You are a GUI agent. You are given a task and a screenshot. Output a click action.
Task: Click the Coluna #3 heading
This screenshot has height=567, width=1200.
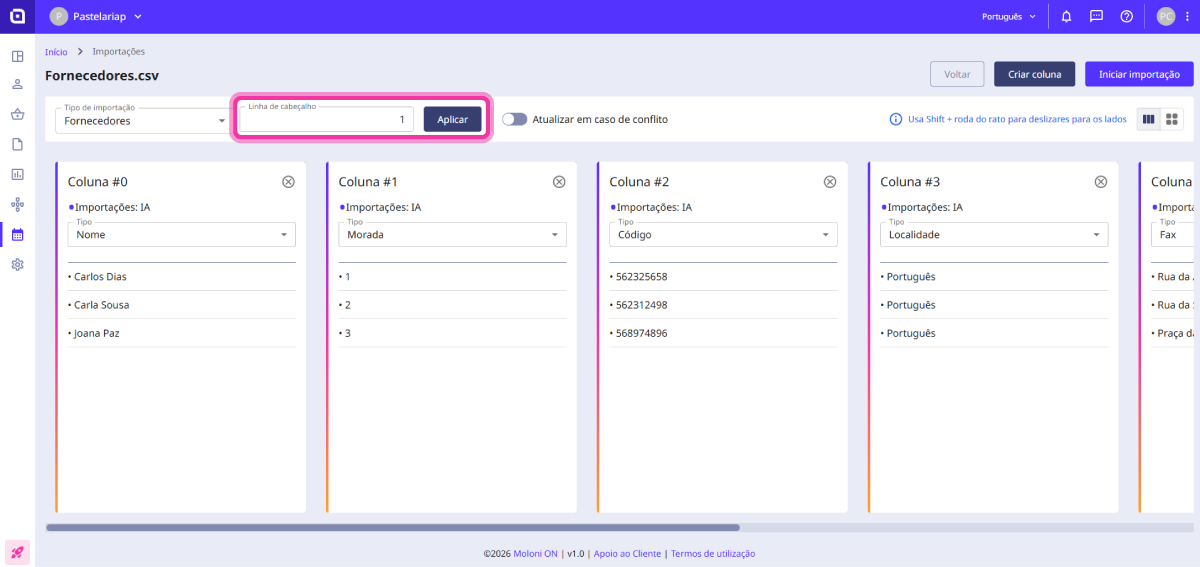click(910, 182)
